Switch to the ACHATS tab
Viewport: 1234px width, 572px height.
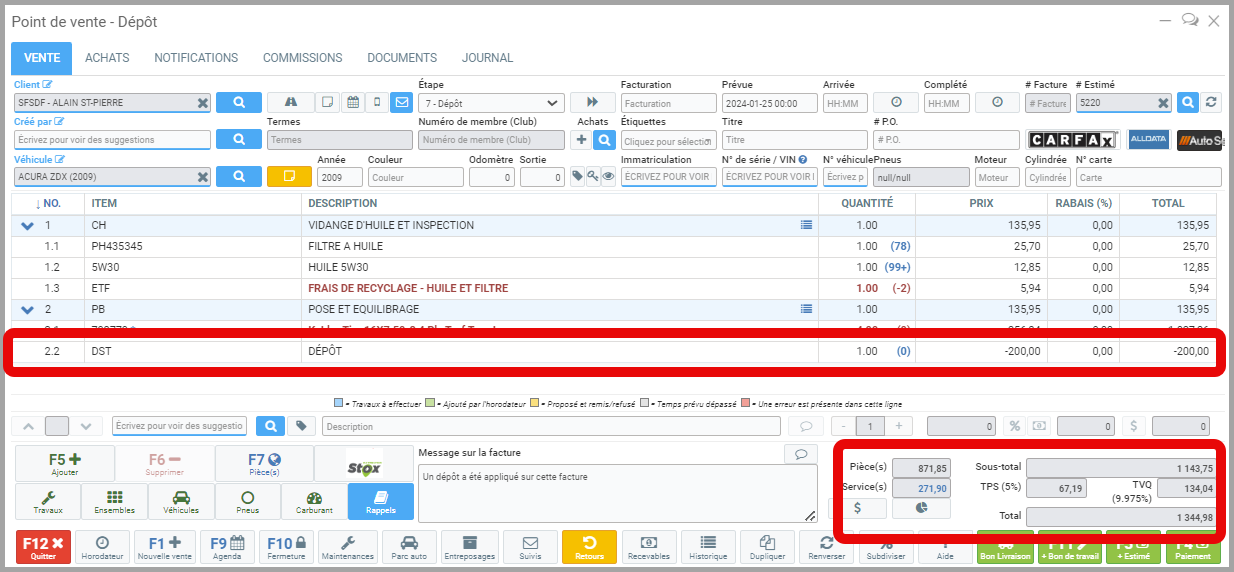coord(107,58)
